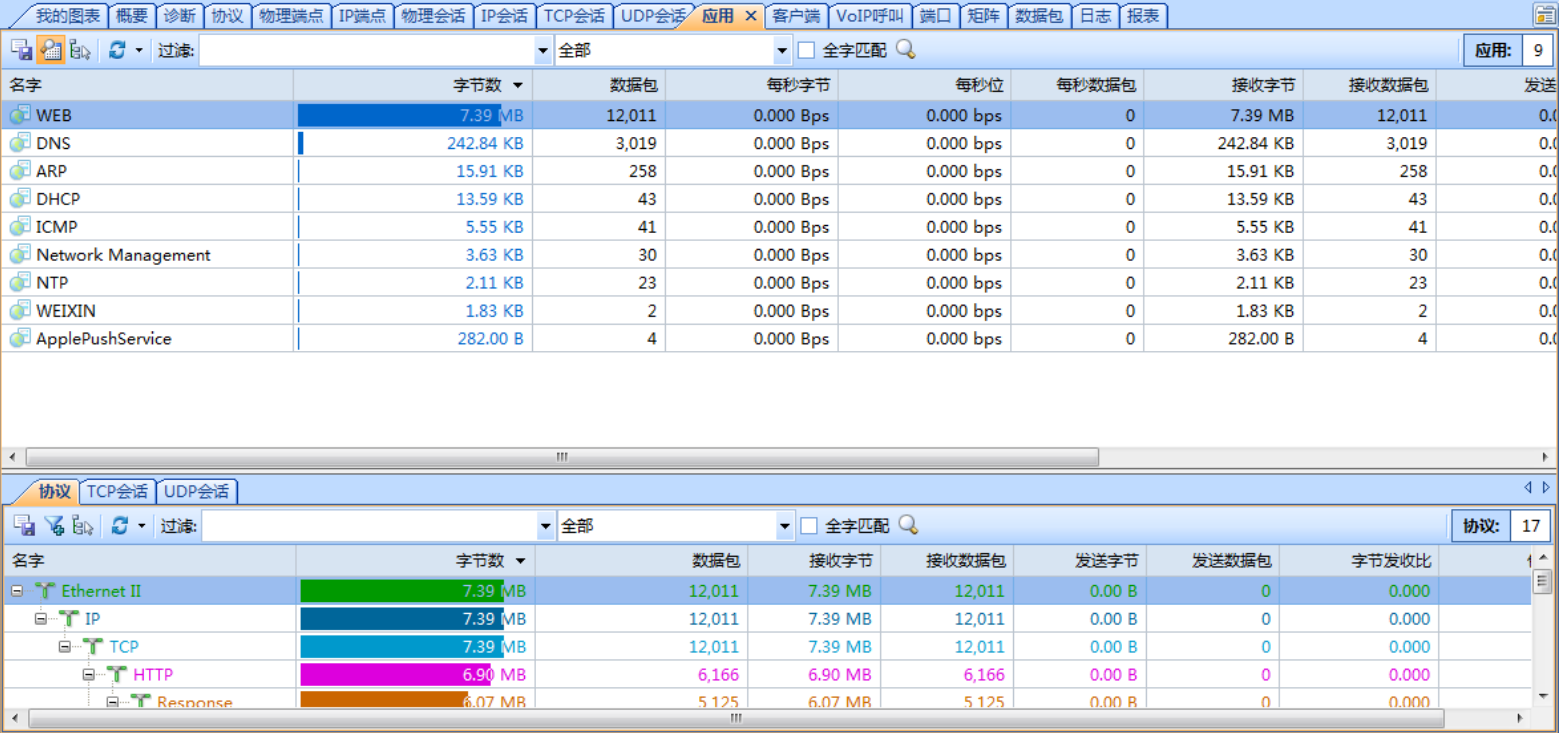Click the save icon in the lower protocol toolbar
The image size is (1560, 733).
point(24,525)
